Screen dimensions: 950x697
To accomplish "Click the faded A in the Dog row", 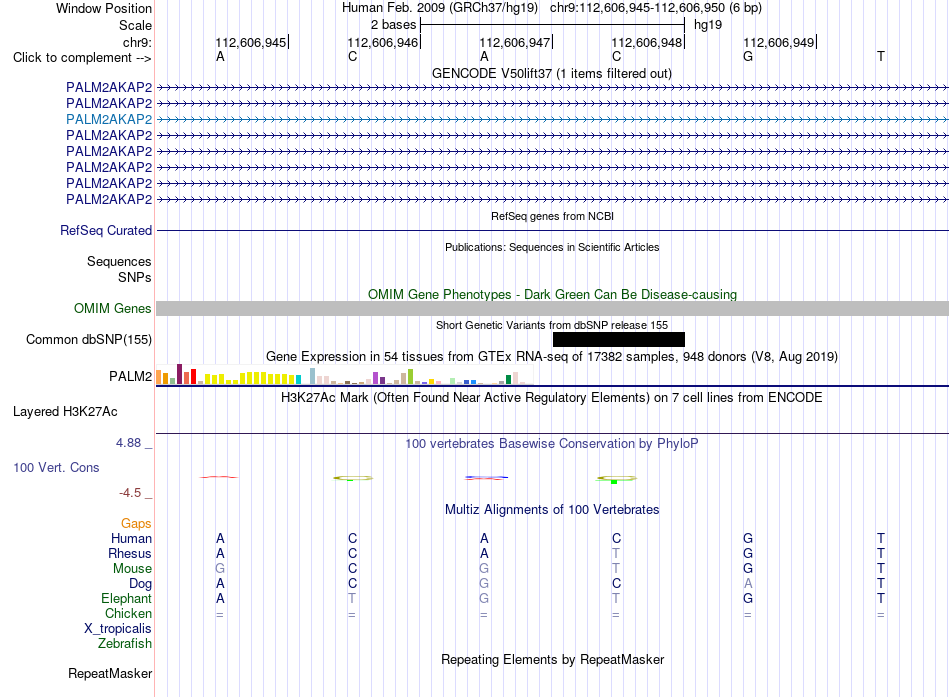I will tap(748, 583).
